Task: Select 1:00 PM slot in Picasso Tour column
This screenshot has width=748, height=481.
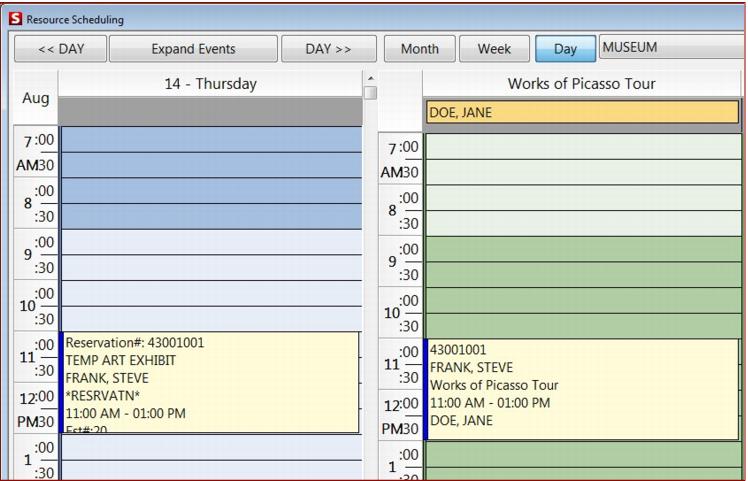Action: pos(581,453)
